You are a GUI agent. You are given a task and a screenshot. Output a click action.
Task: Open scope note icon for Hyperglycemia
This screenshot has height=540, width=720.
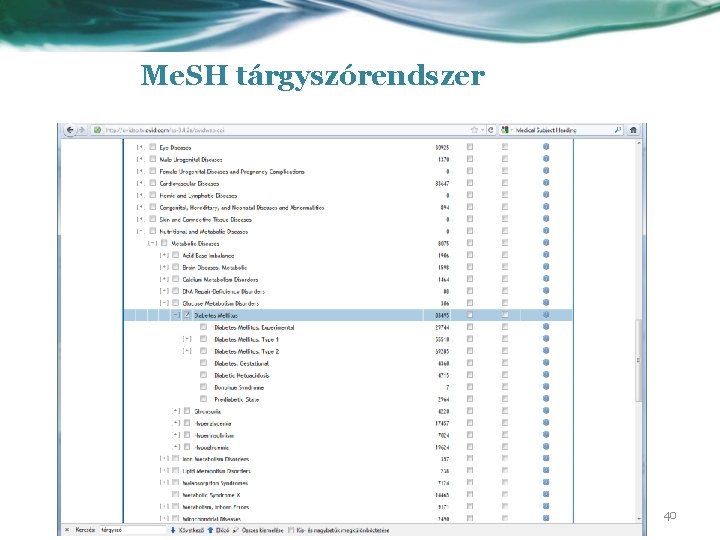tap(546, 422)
